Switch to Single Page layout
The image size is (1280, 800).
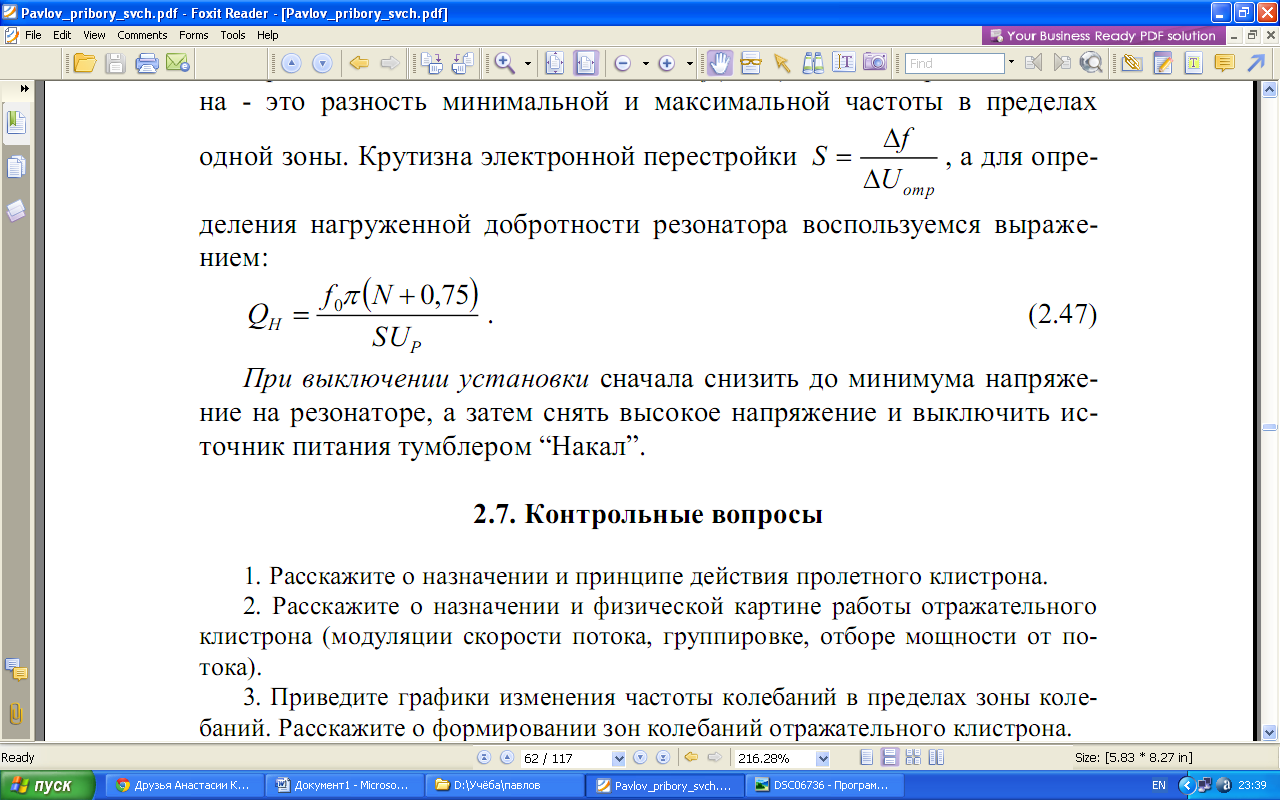[x=866, y=758]
